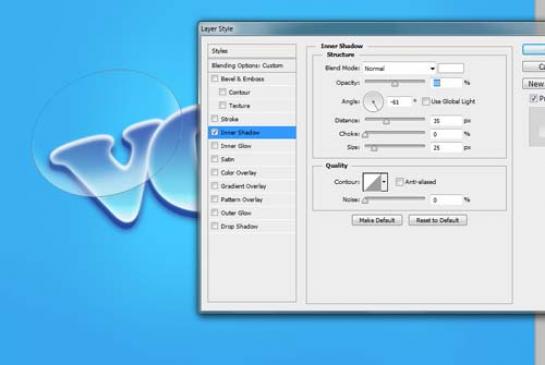Image resolution: width=545 pixels, height=365 pixels.
Task: Enable the Drop Shadow checkbox
Action: tap(215, 226)
